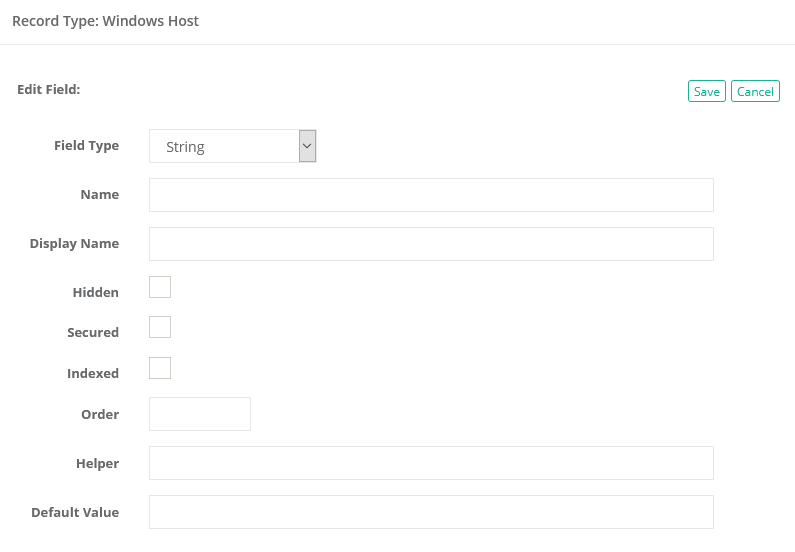Viewport: 795px width, 552px height.
Task: Click the Save button
Action: (x=706, y=91)
